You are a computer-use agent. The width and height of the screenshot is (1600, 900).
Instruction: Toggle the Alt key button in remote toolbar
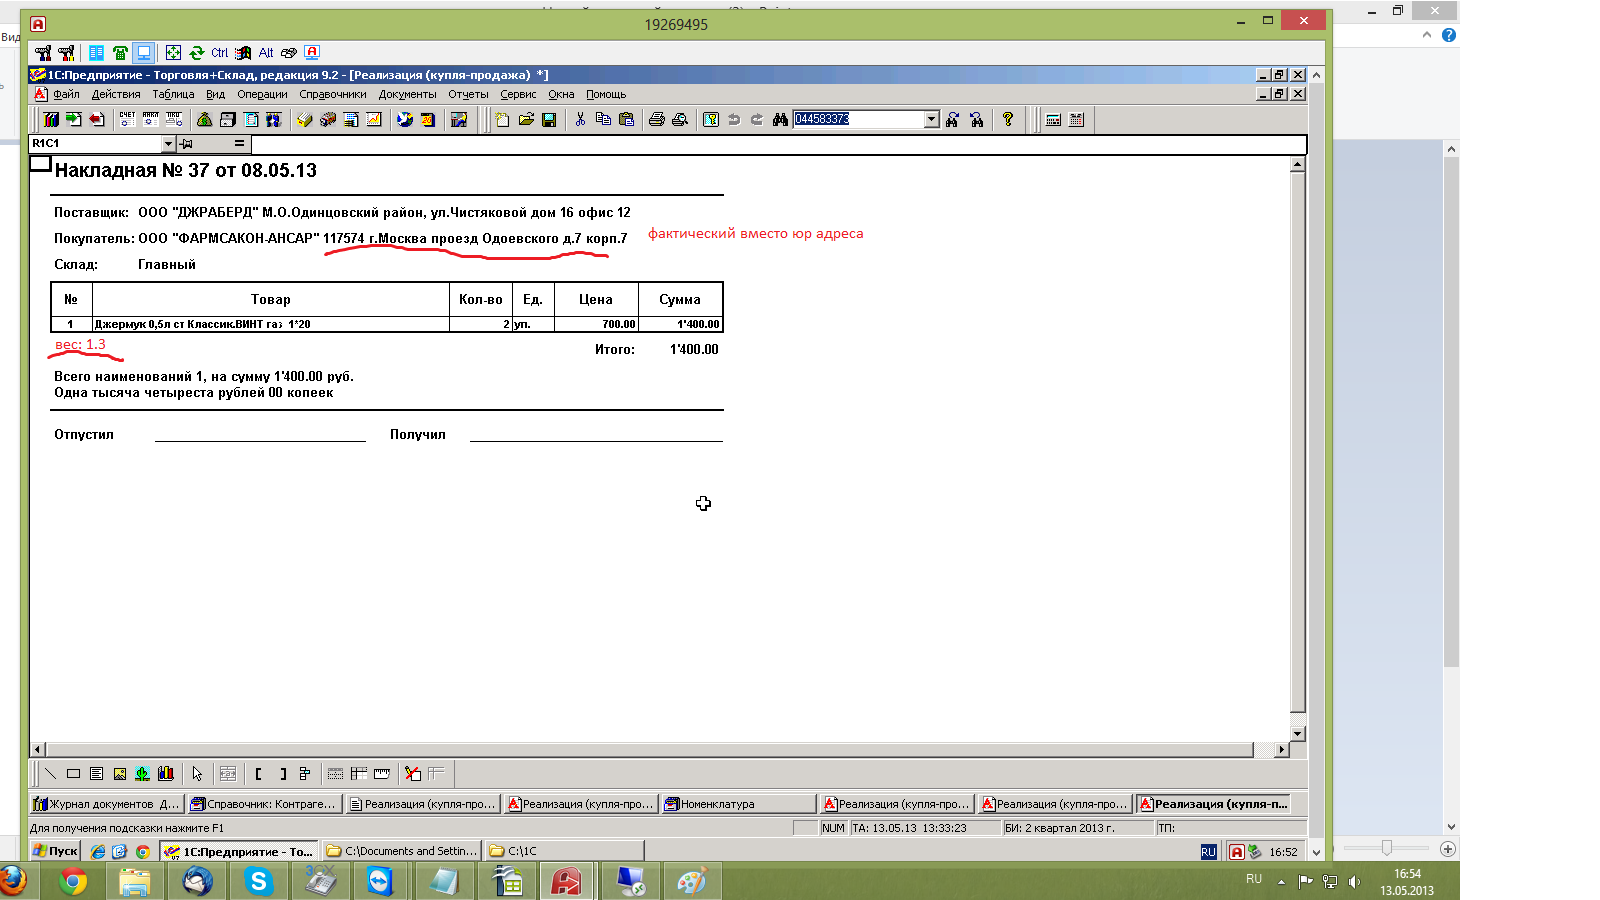[266, 53]
